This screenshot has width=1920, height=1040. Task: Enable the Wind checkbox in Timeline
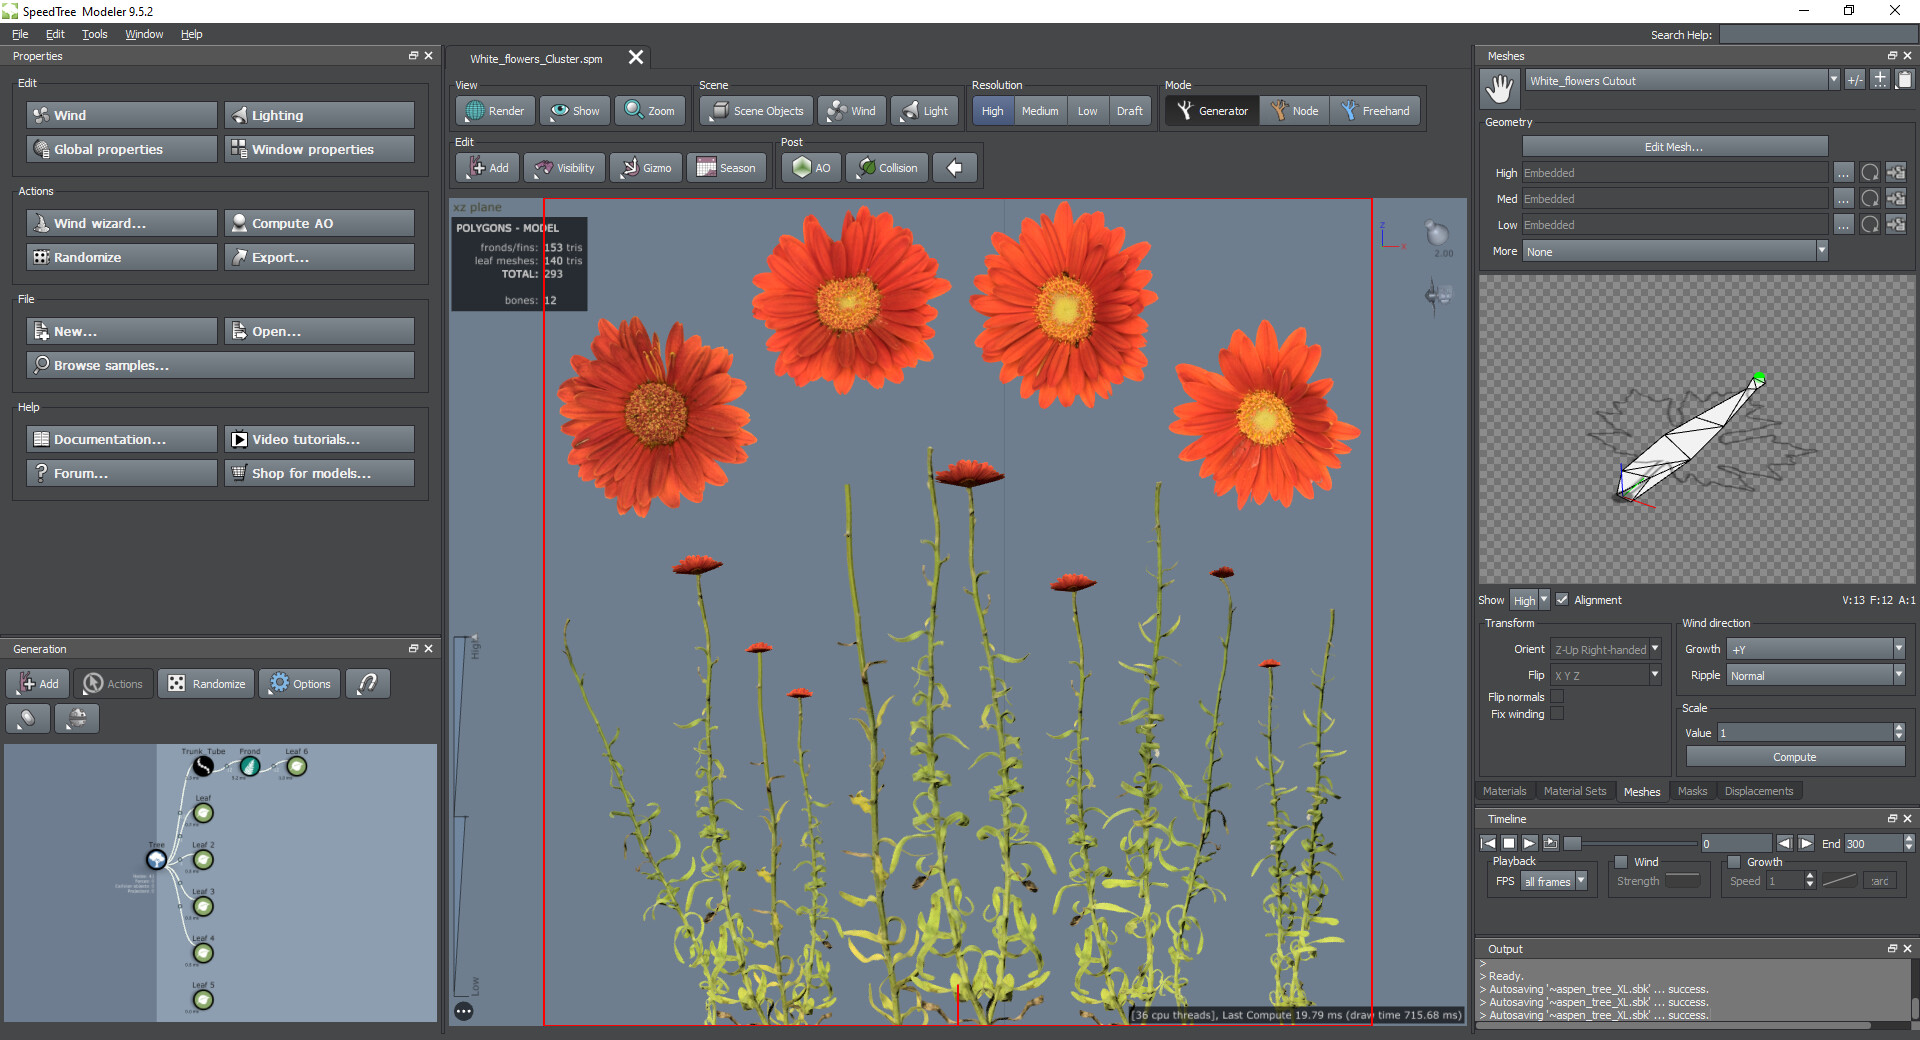click(x=1621, y=862)
